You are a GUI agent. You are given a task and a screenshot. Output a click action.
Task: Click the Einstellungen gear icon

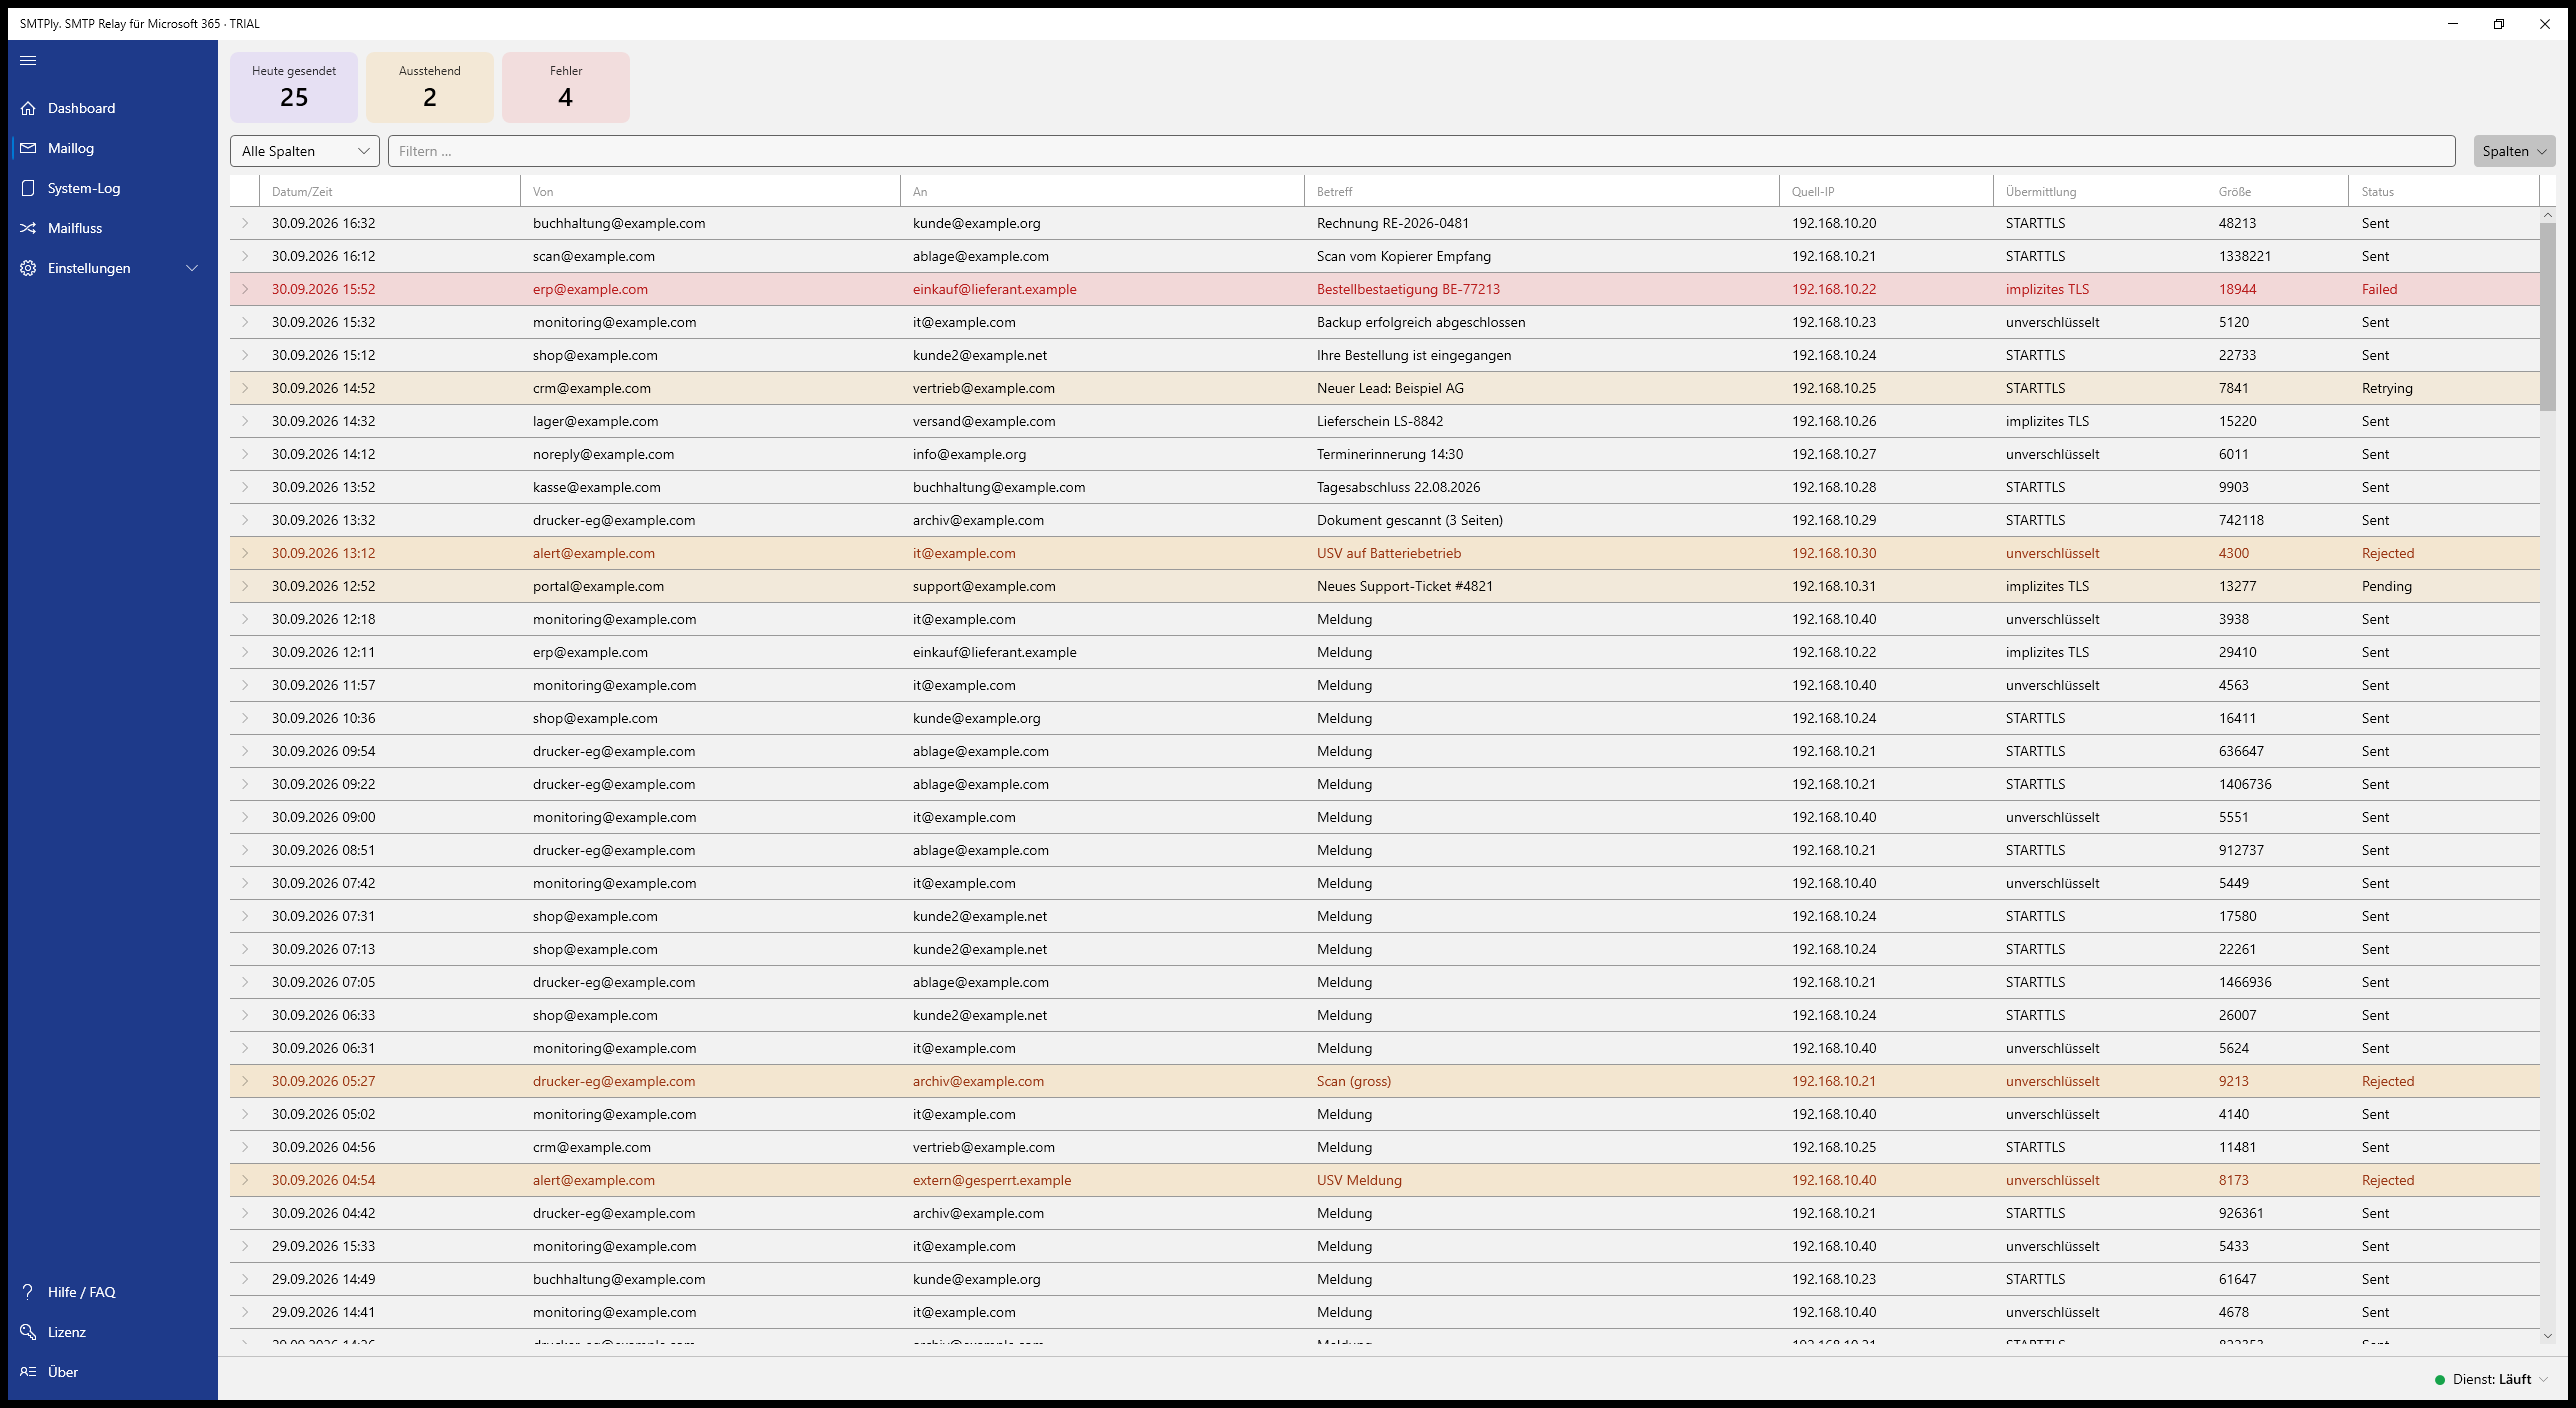[x=28, y=268]
